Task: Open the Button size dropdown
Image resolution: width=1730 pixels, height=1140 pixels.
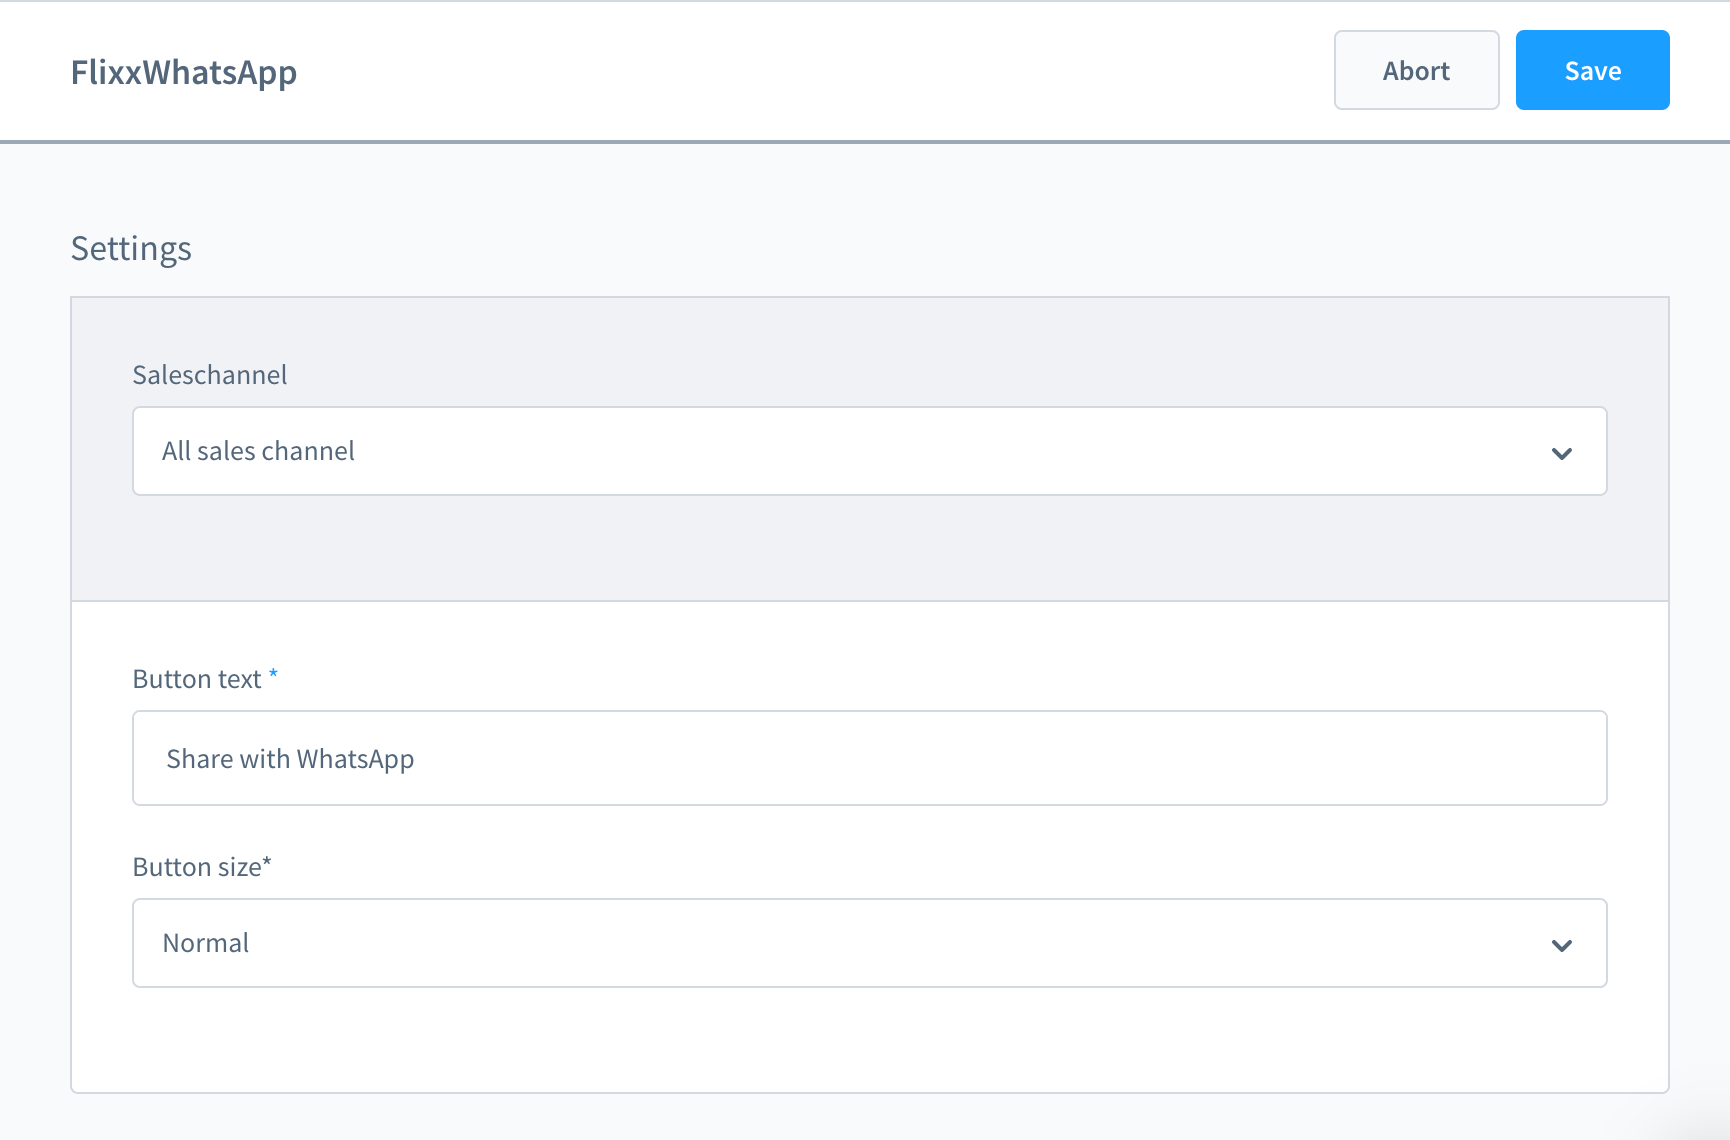Action: [x=869, y=943]
